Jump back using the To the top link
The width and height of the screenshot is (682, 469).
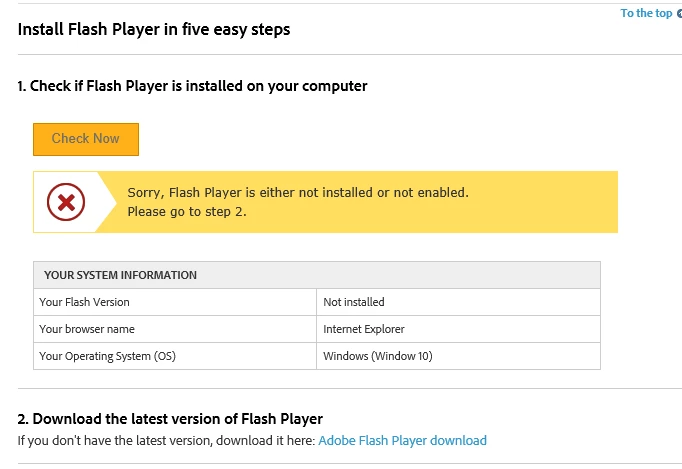coord(646,13)
